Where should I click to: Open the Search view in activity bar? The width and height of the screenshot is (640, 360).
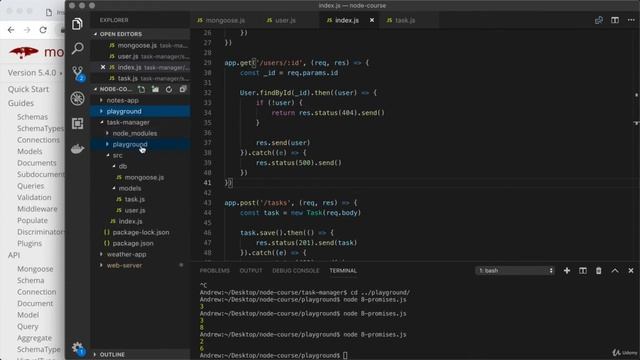(x=77, y=48)
